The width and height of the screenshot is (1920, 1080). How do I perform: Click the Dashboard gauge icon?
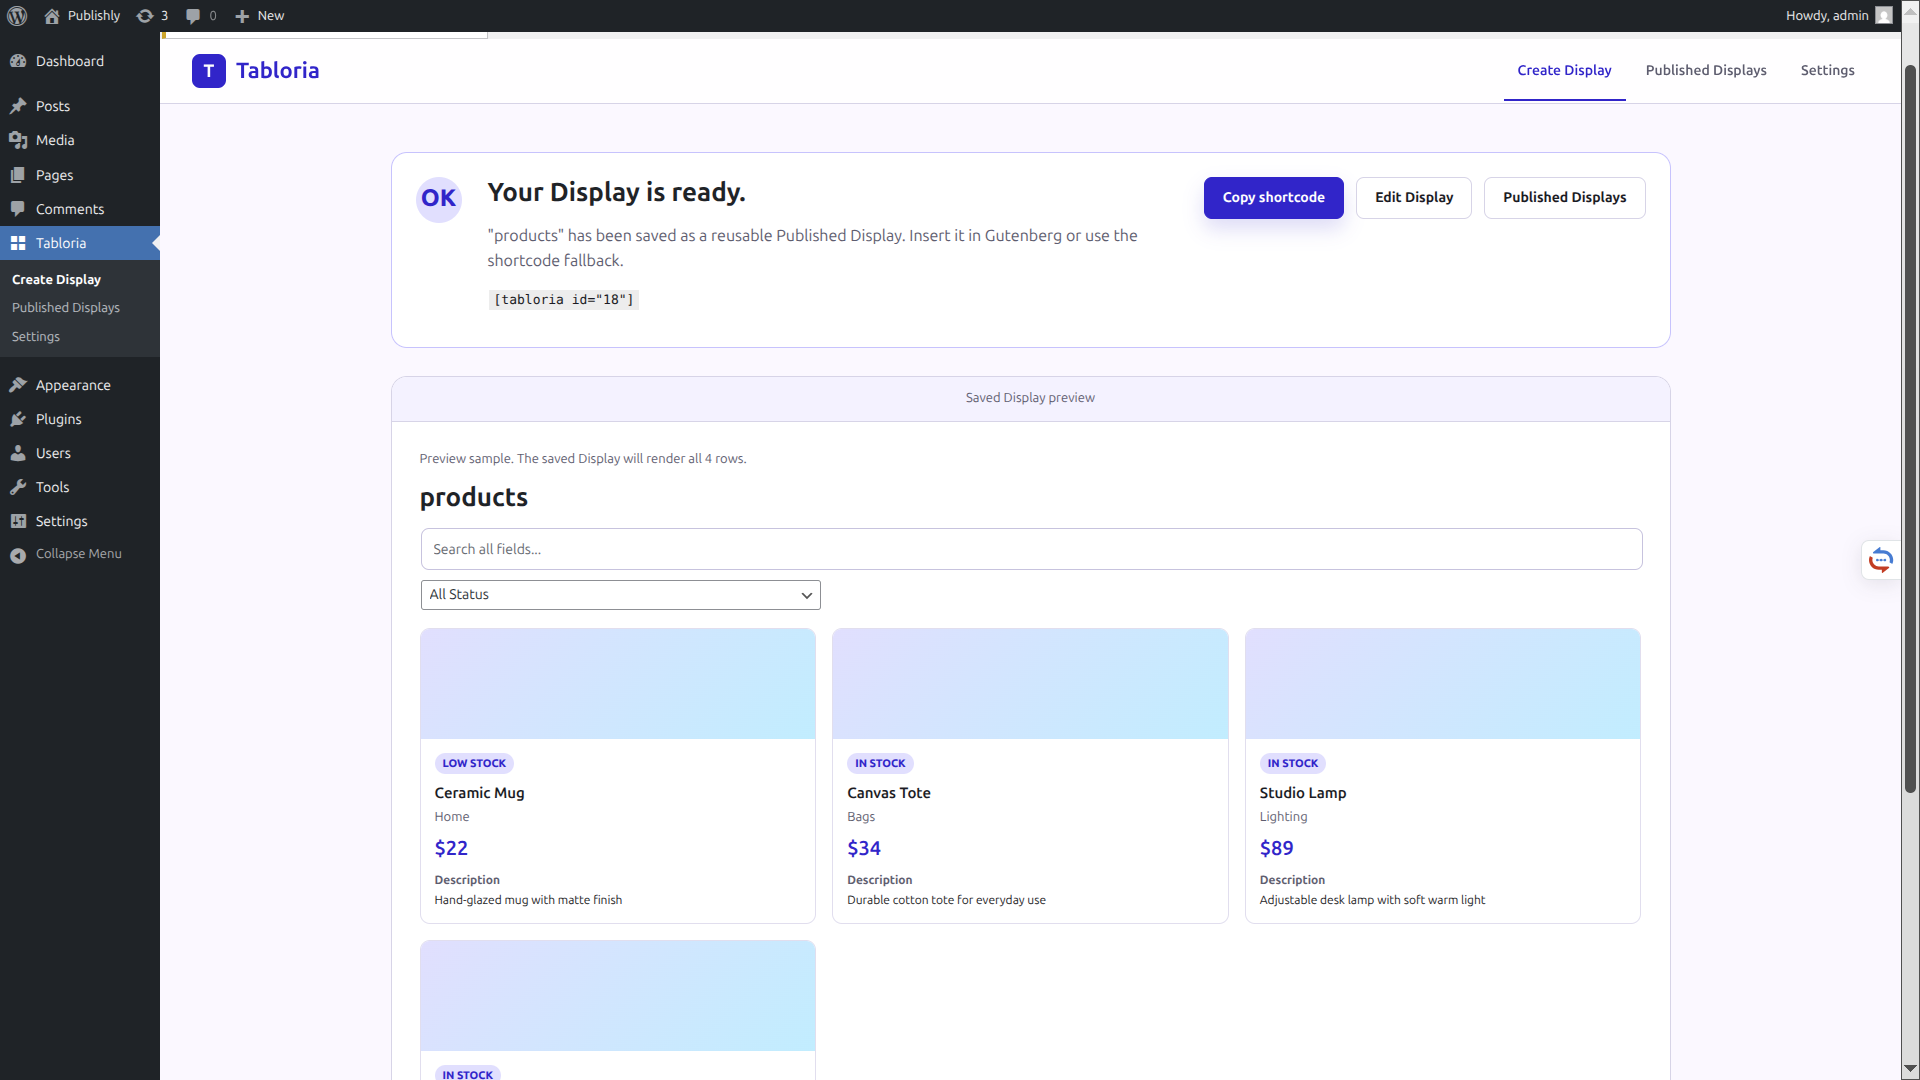click(18, 61)
